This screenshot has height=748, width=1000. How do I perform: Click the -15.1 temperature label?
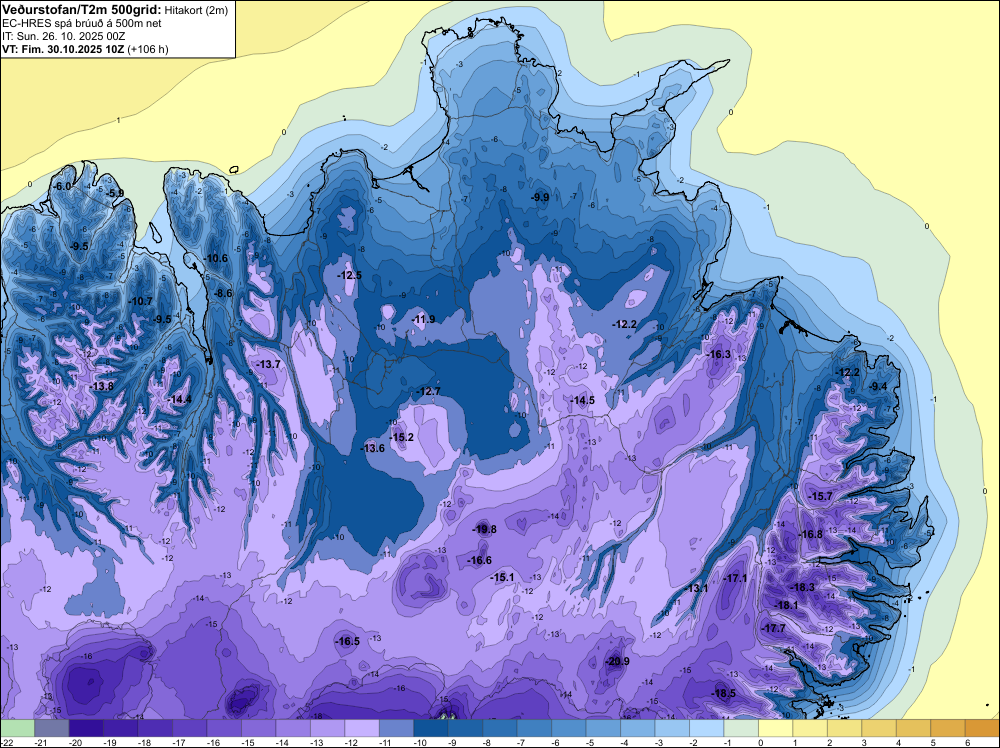tap(502, 577)
